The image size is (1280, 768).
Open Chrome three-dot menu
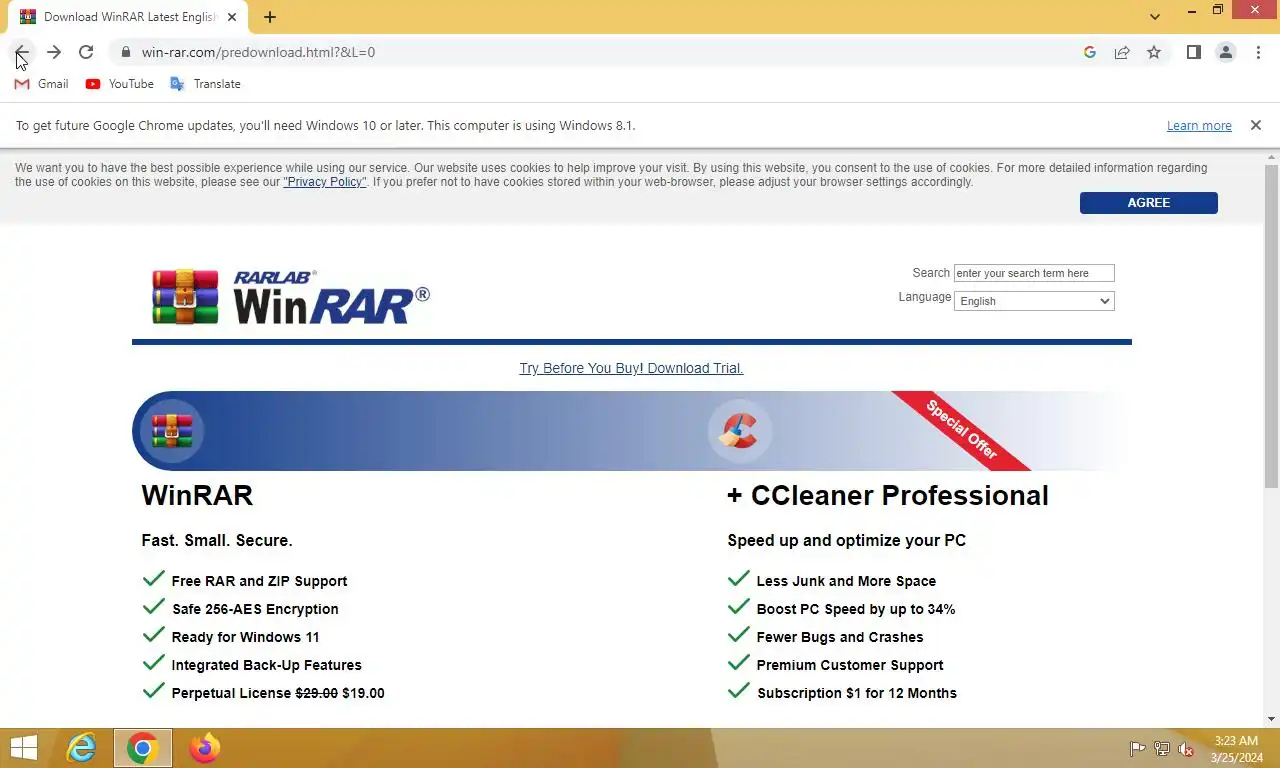(x=1258, y=52)
